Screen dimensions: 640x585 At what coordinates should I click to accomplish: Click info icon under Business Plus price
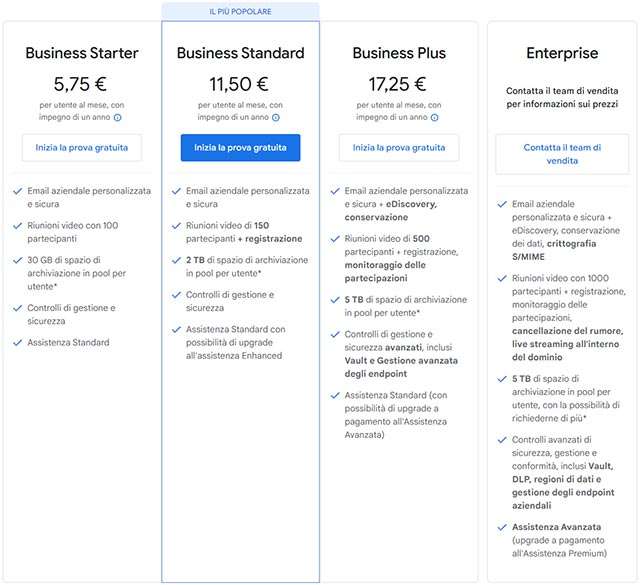tap(433, 117)
